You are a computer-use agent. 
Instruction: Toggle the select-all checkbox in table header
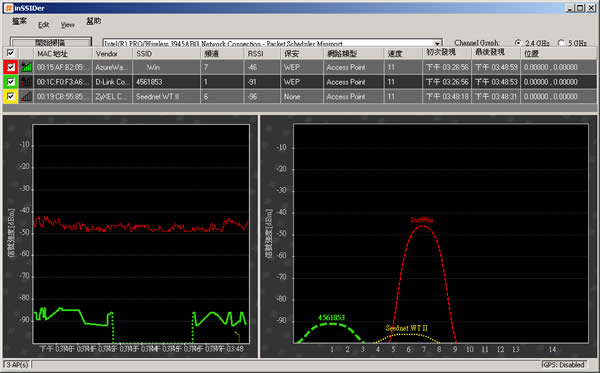11,53
